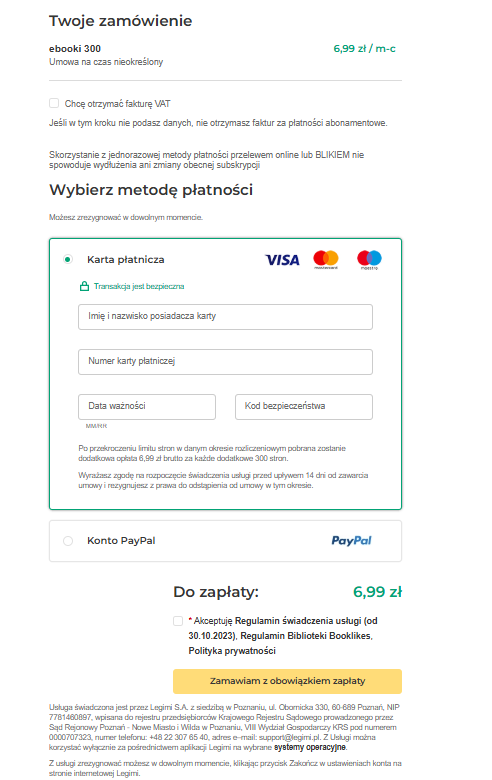Image resolution: width=492 pixels, height=780 pixels.
Task: Select the Karta płatnicza radio button
Action: pos(68,259)
